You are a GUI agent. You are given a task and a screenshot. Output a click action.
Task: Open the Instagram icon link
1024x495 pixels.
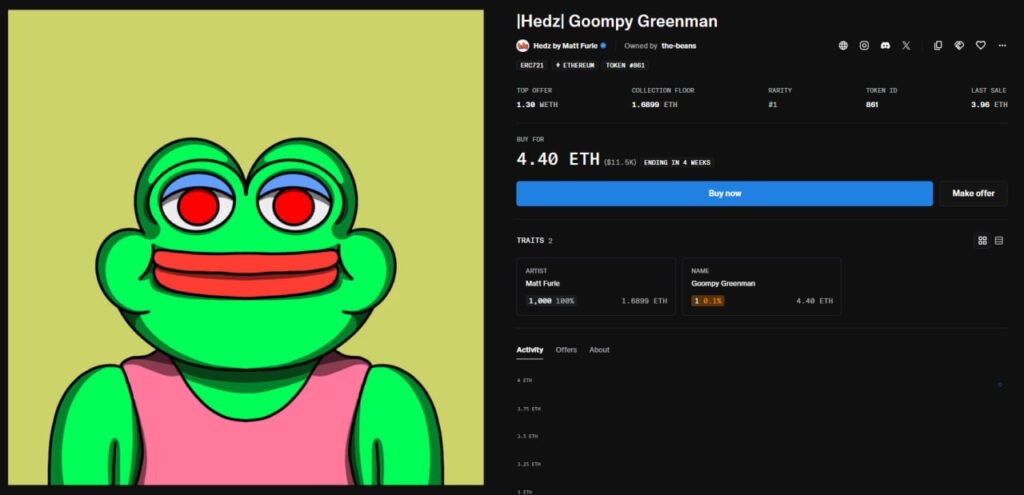coord(864,46)
